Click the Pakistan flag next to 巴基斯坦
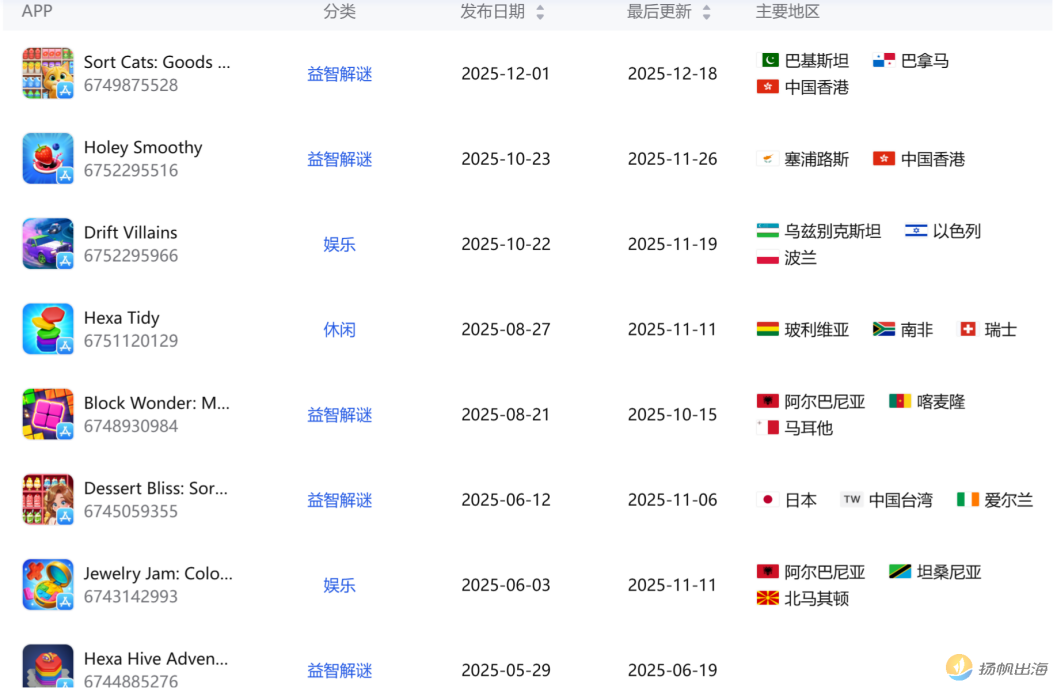Image resolution: width=1053 pixels, height=688 pixels. 766,60
